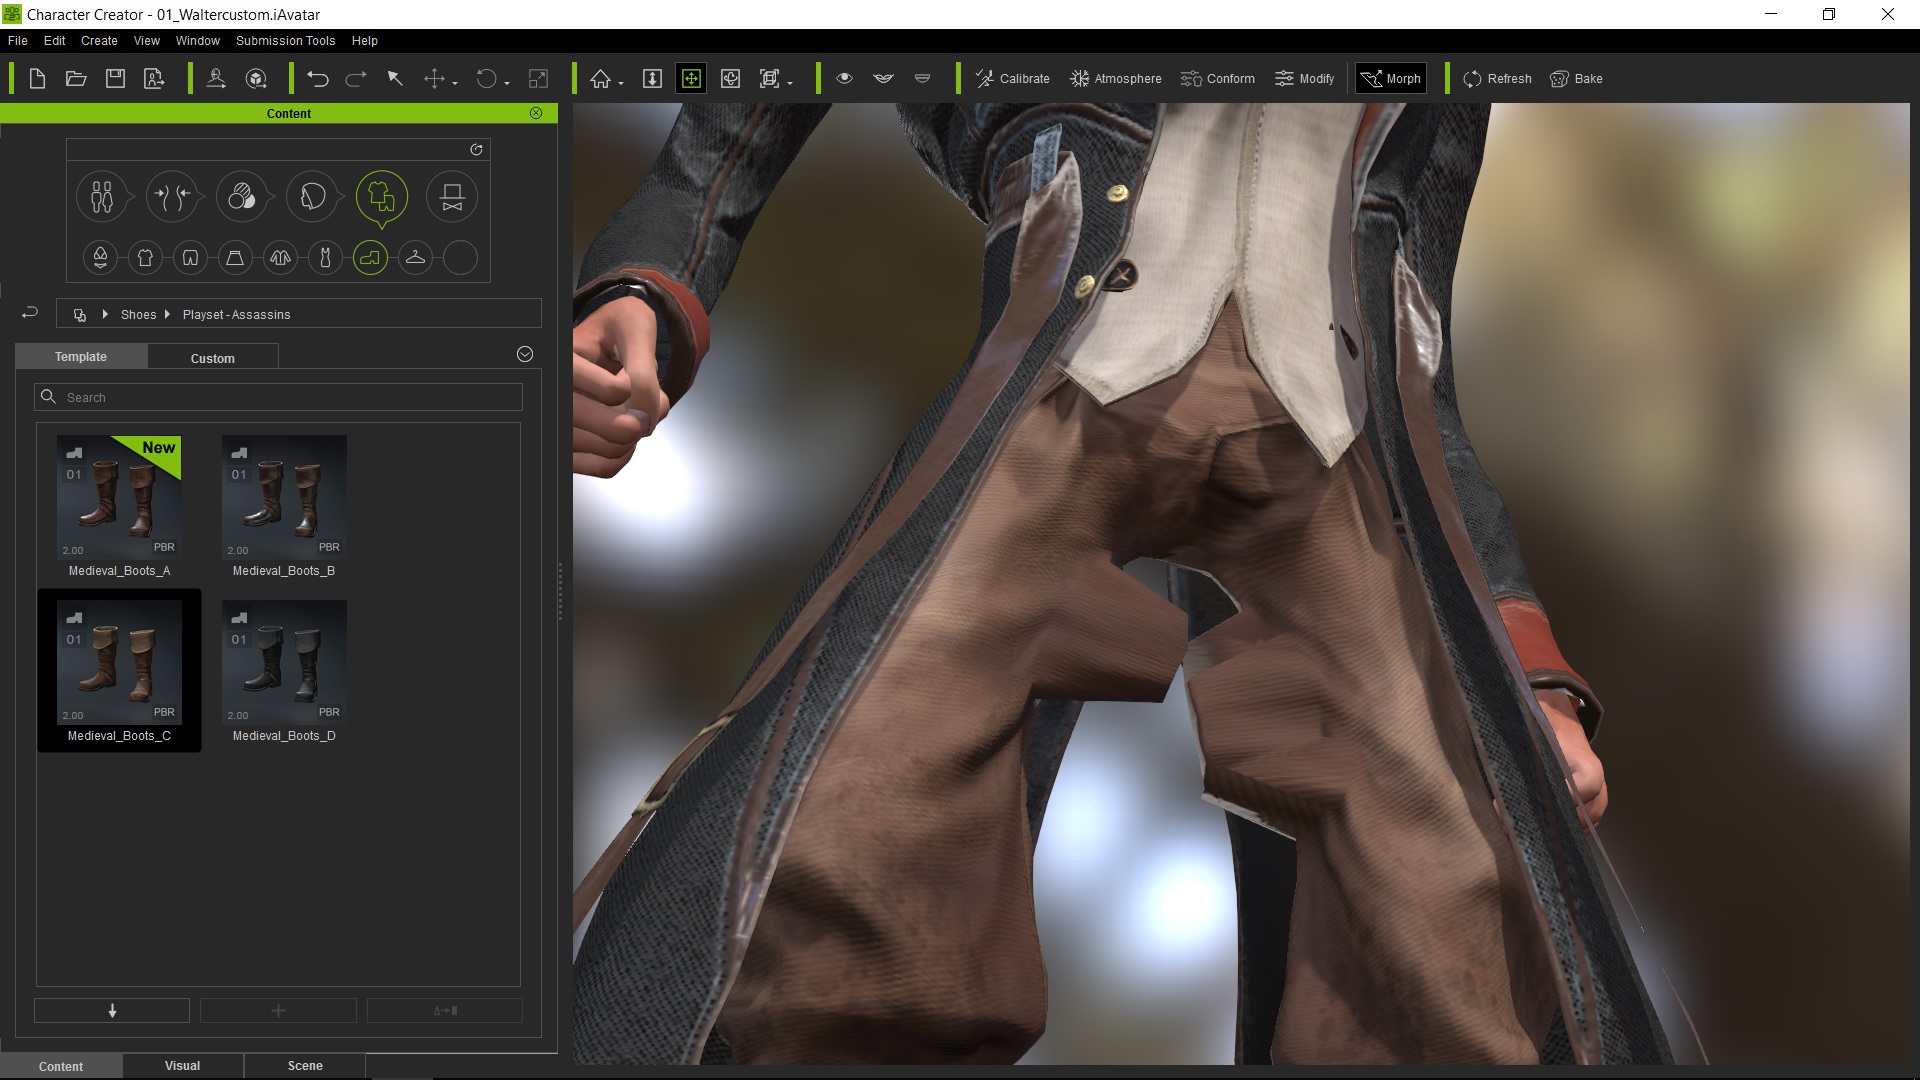Activate the Scale tool
The height and width of the screenshot is (1080, 1920).
538,79
